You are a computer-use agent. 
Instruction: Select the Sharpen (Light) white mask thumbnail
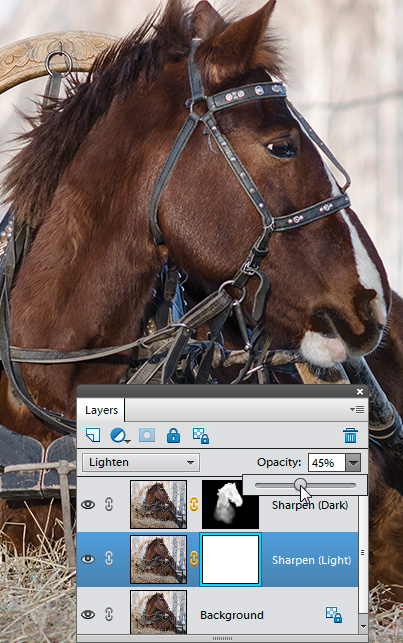(x=231, y=559)
